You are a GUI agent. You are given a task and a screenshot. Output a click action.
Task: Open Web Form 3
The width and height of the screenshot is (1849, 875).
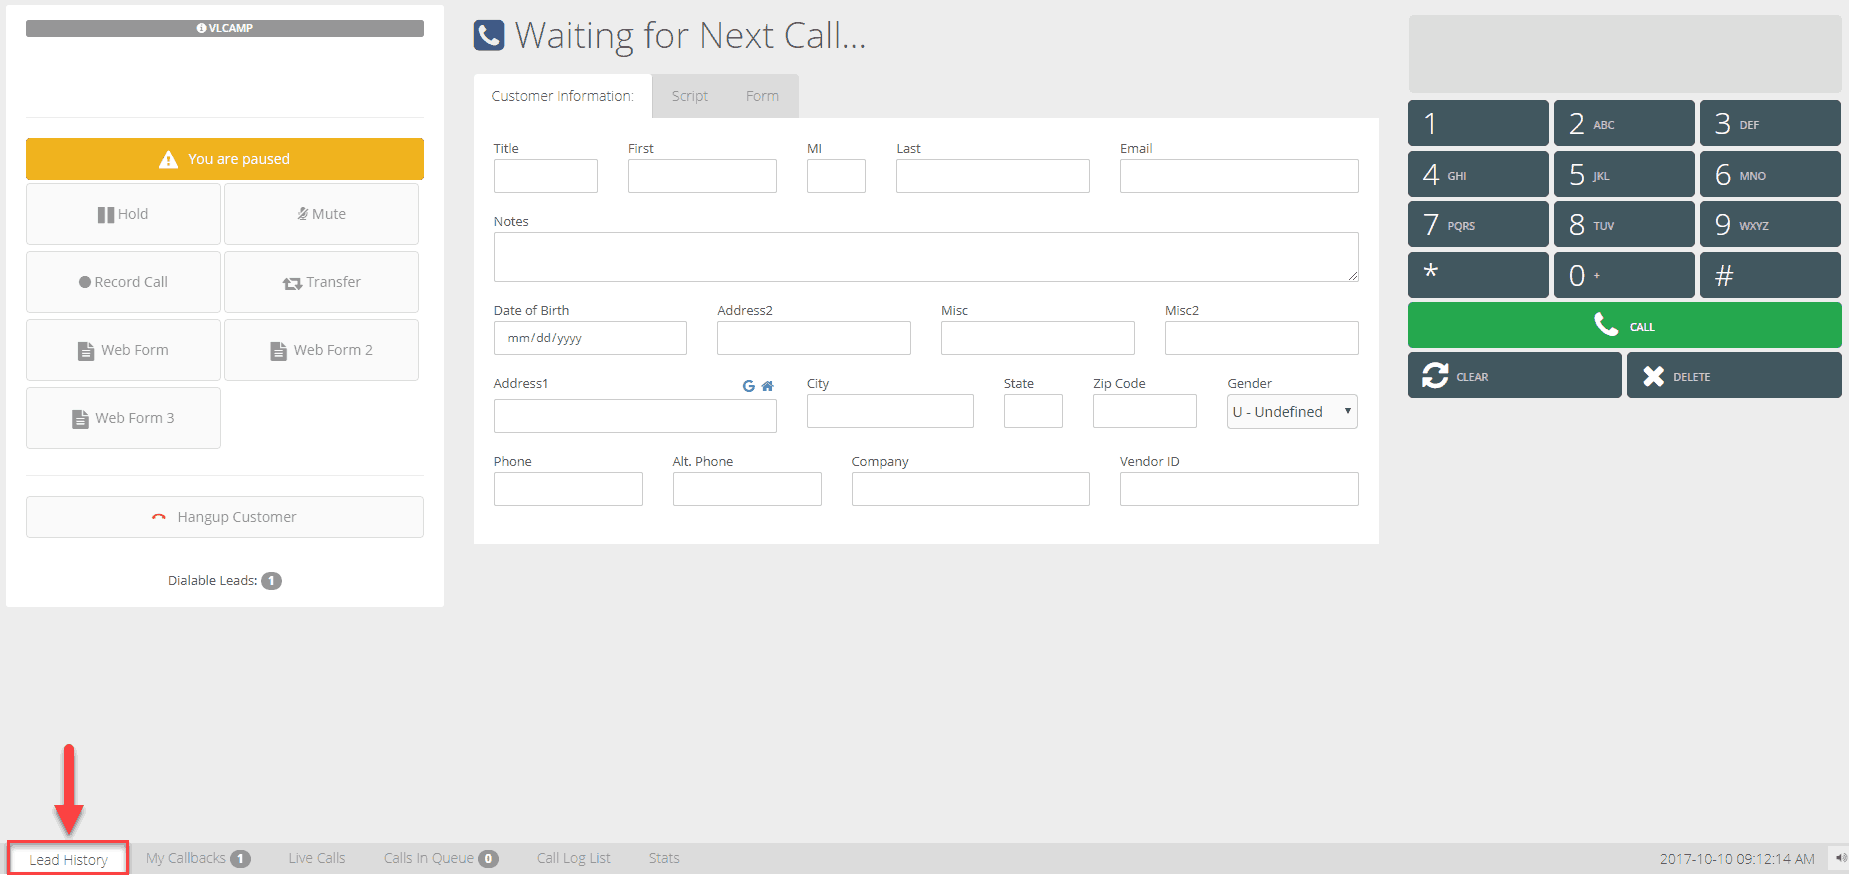tap(123, 418)
